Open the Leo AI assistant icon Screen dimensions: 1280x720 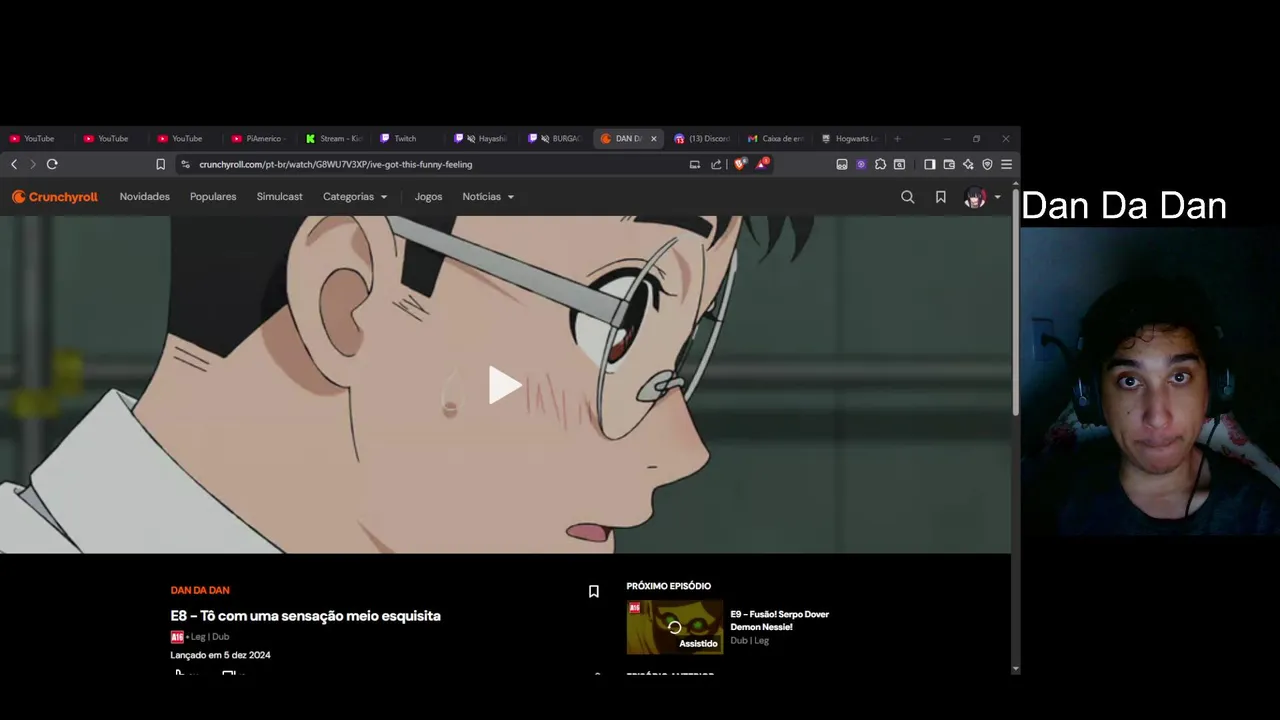pos(968,164)
